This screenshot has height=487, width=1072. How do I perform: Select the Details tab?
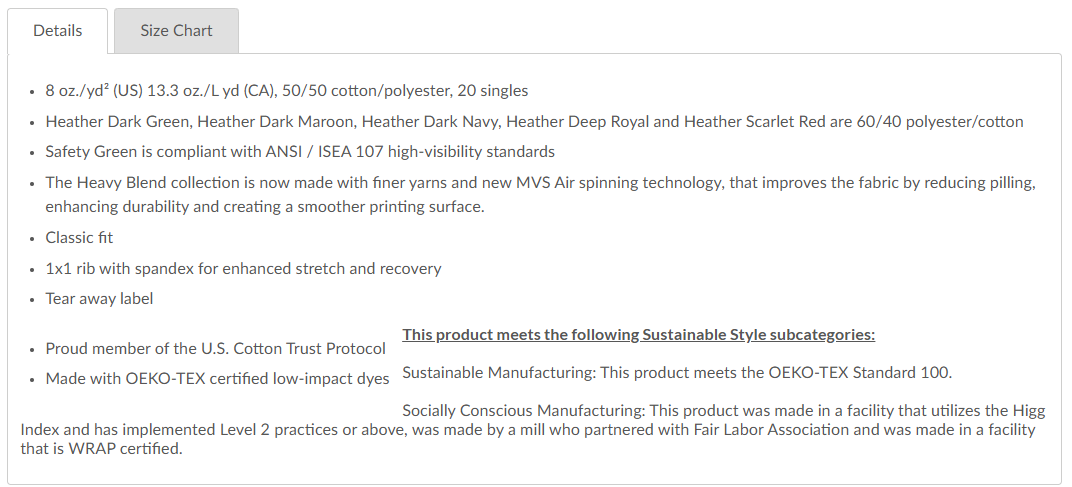pos(58,31)
